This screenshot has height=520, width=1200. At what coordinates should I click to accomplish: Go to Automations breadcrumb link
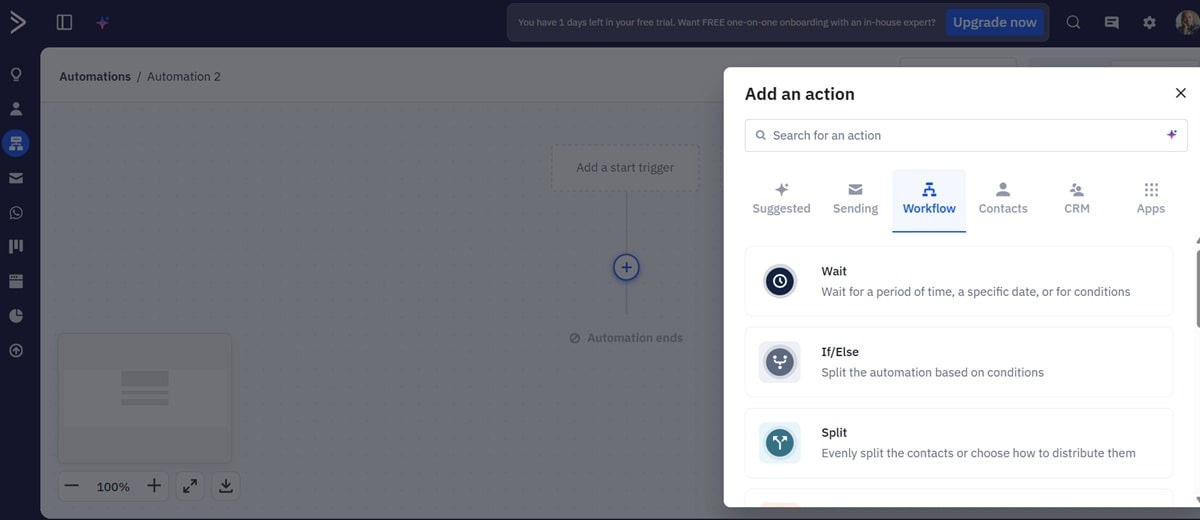point(95,76)
